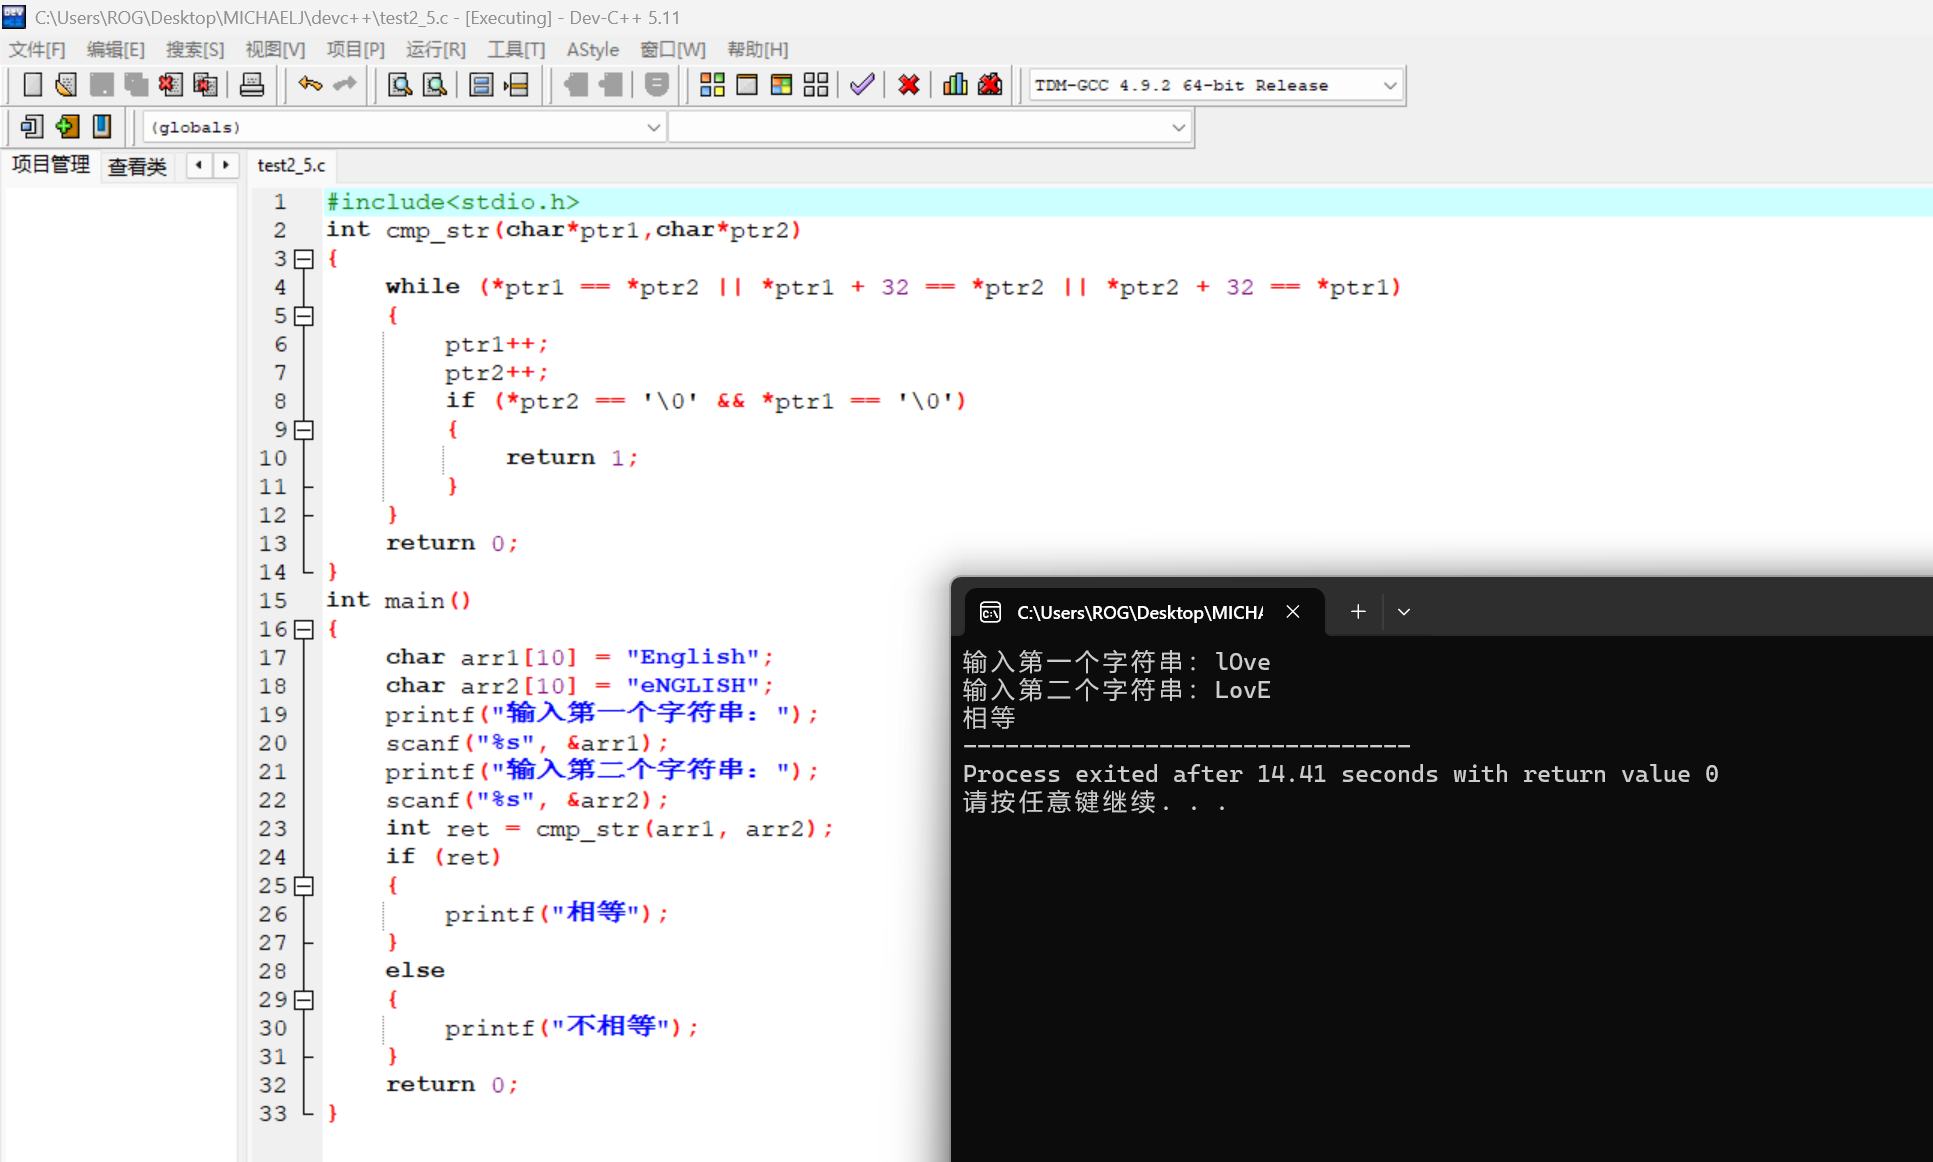Screen dimensions: 1933x1162
Task: Toggle fold box at line 16
Action: (x=305, y=629)
